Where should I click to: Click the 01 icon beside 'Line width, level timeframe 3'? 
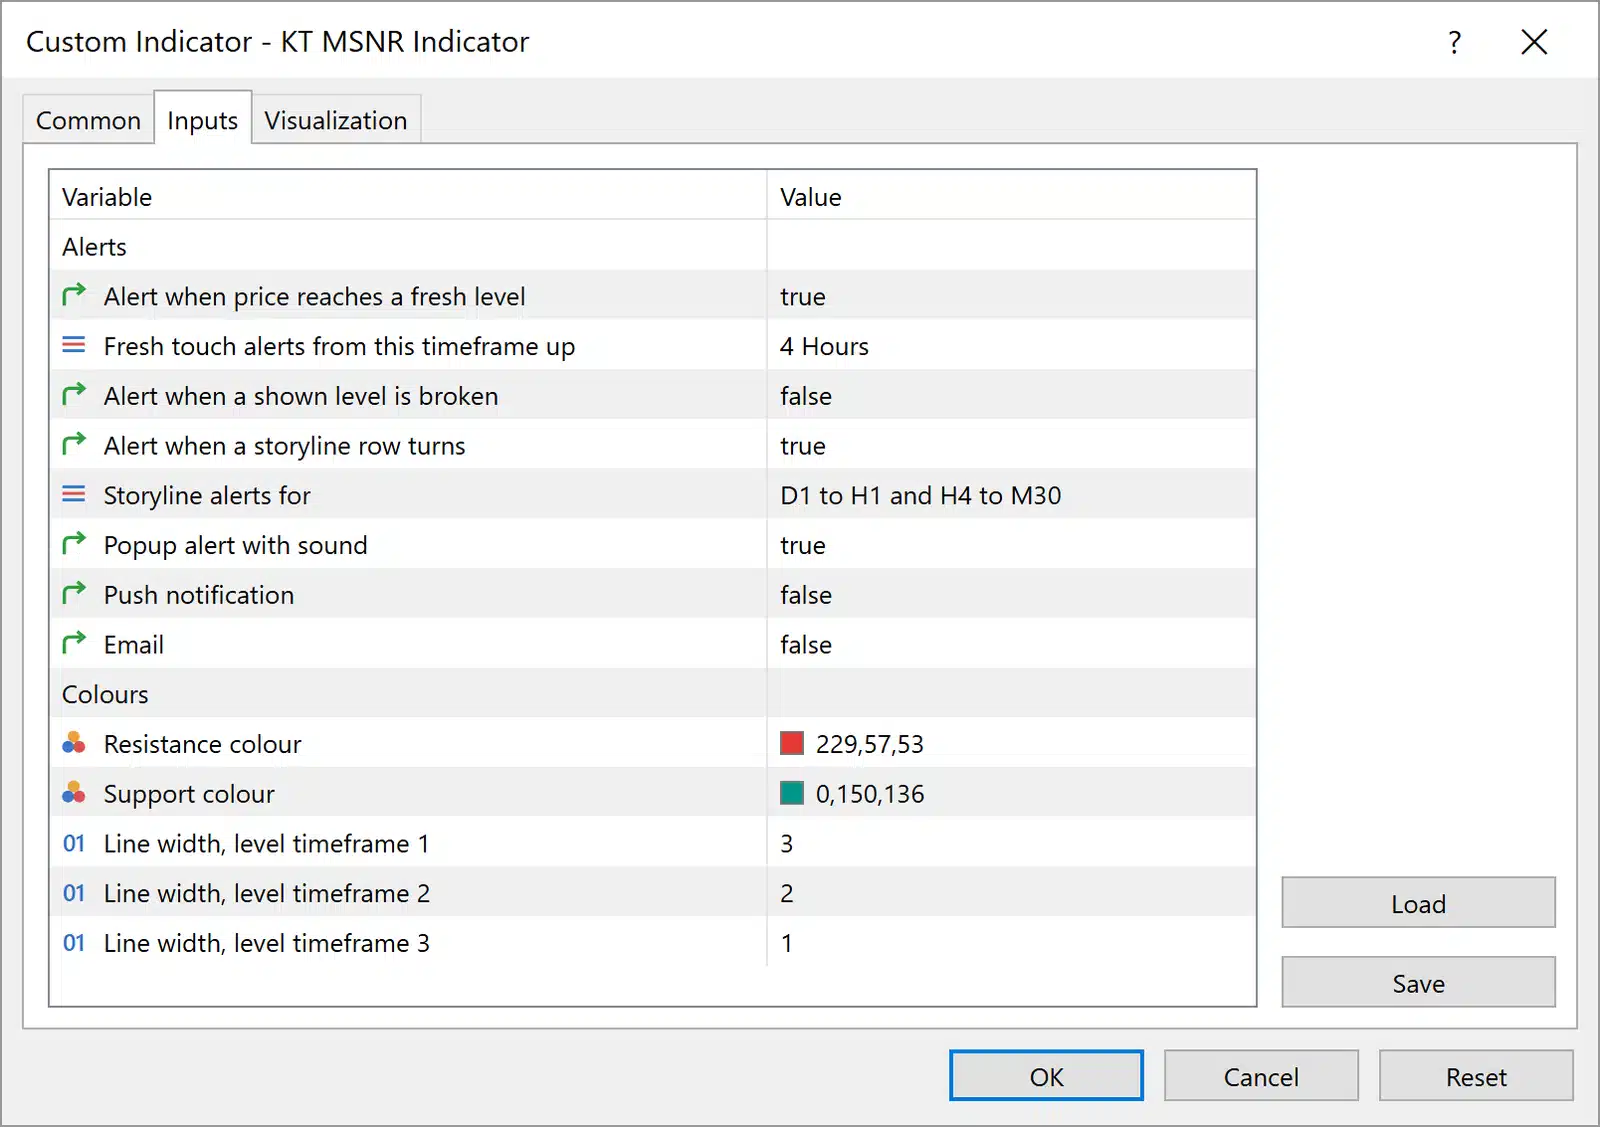click(x=74, y=943)
